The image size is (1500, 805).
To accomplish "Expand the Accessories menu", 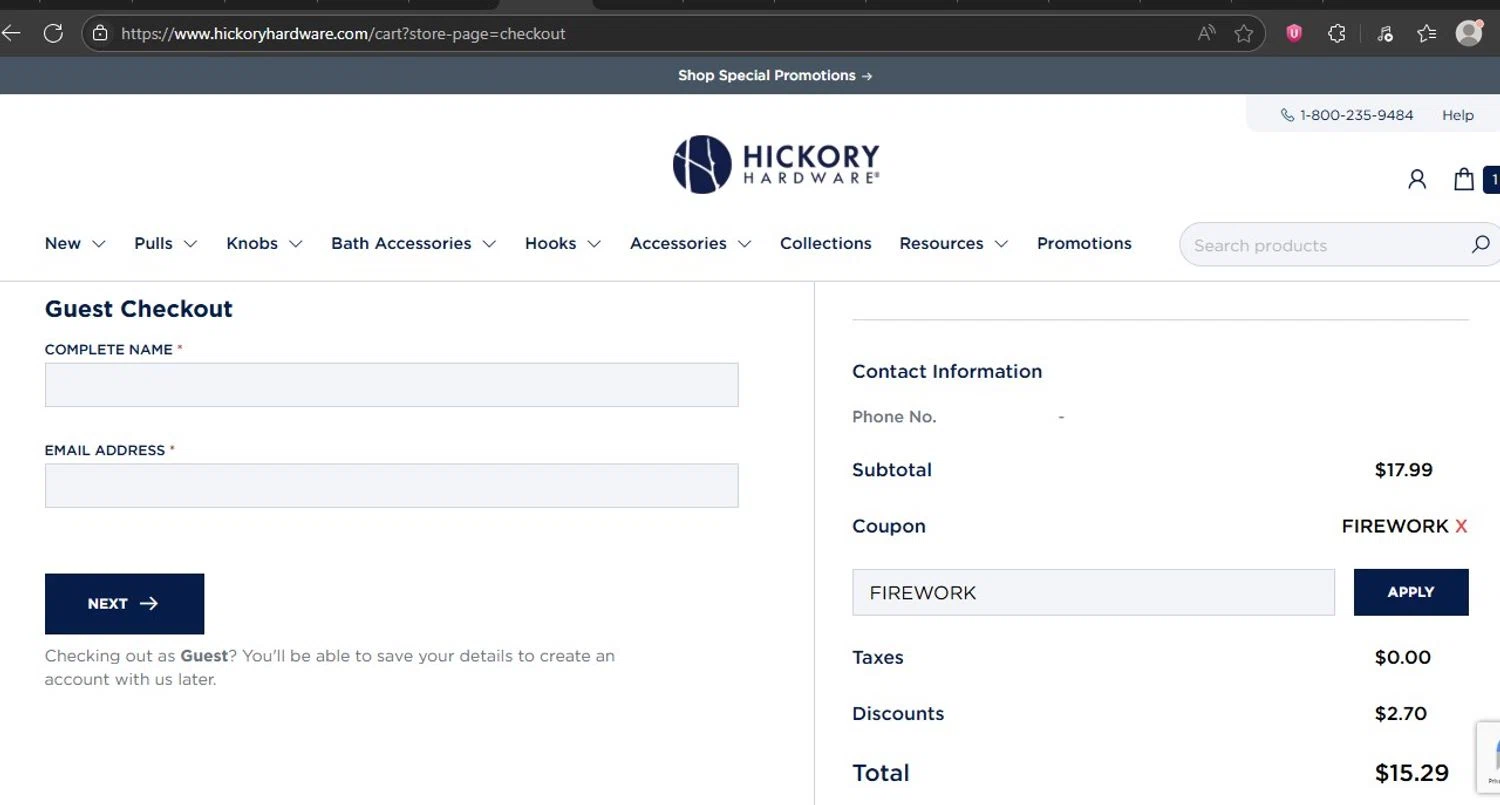I will pyautogui.click(x=691, y=243).
